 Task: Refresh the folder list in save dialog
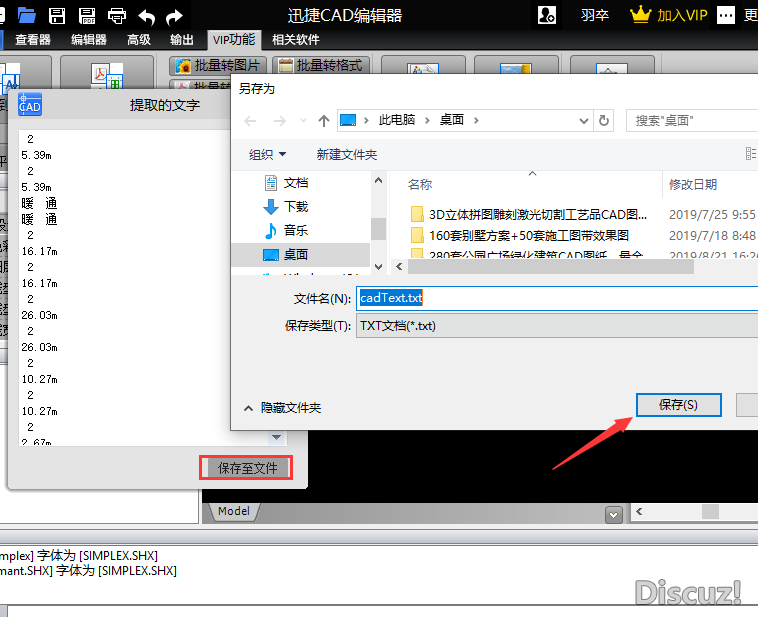604,120
